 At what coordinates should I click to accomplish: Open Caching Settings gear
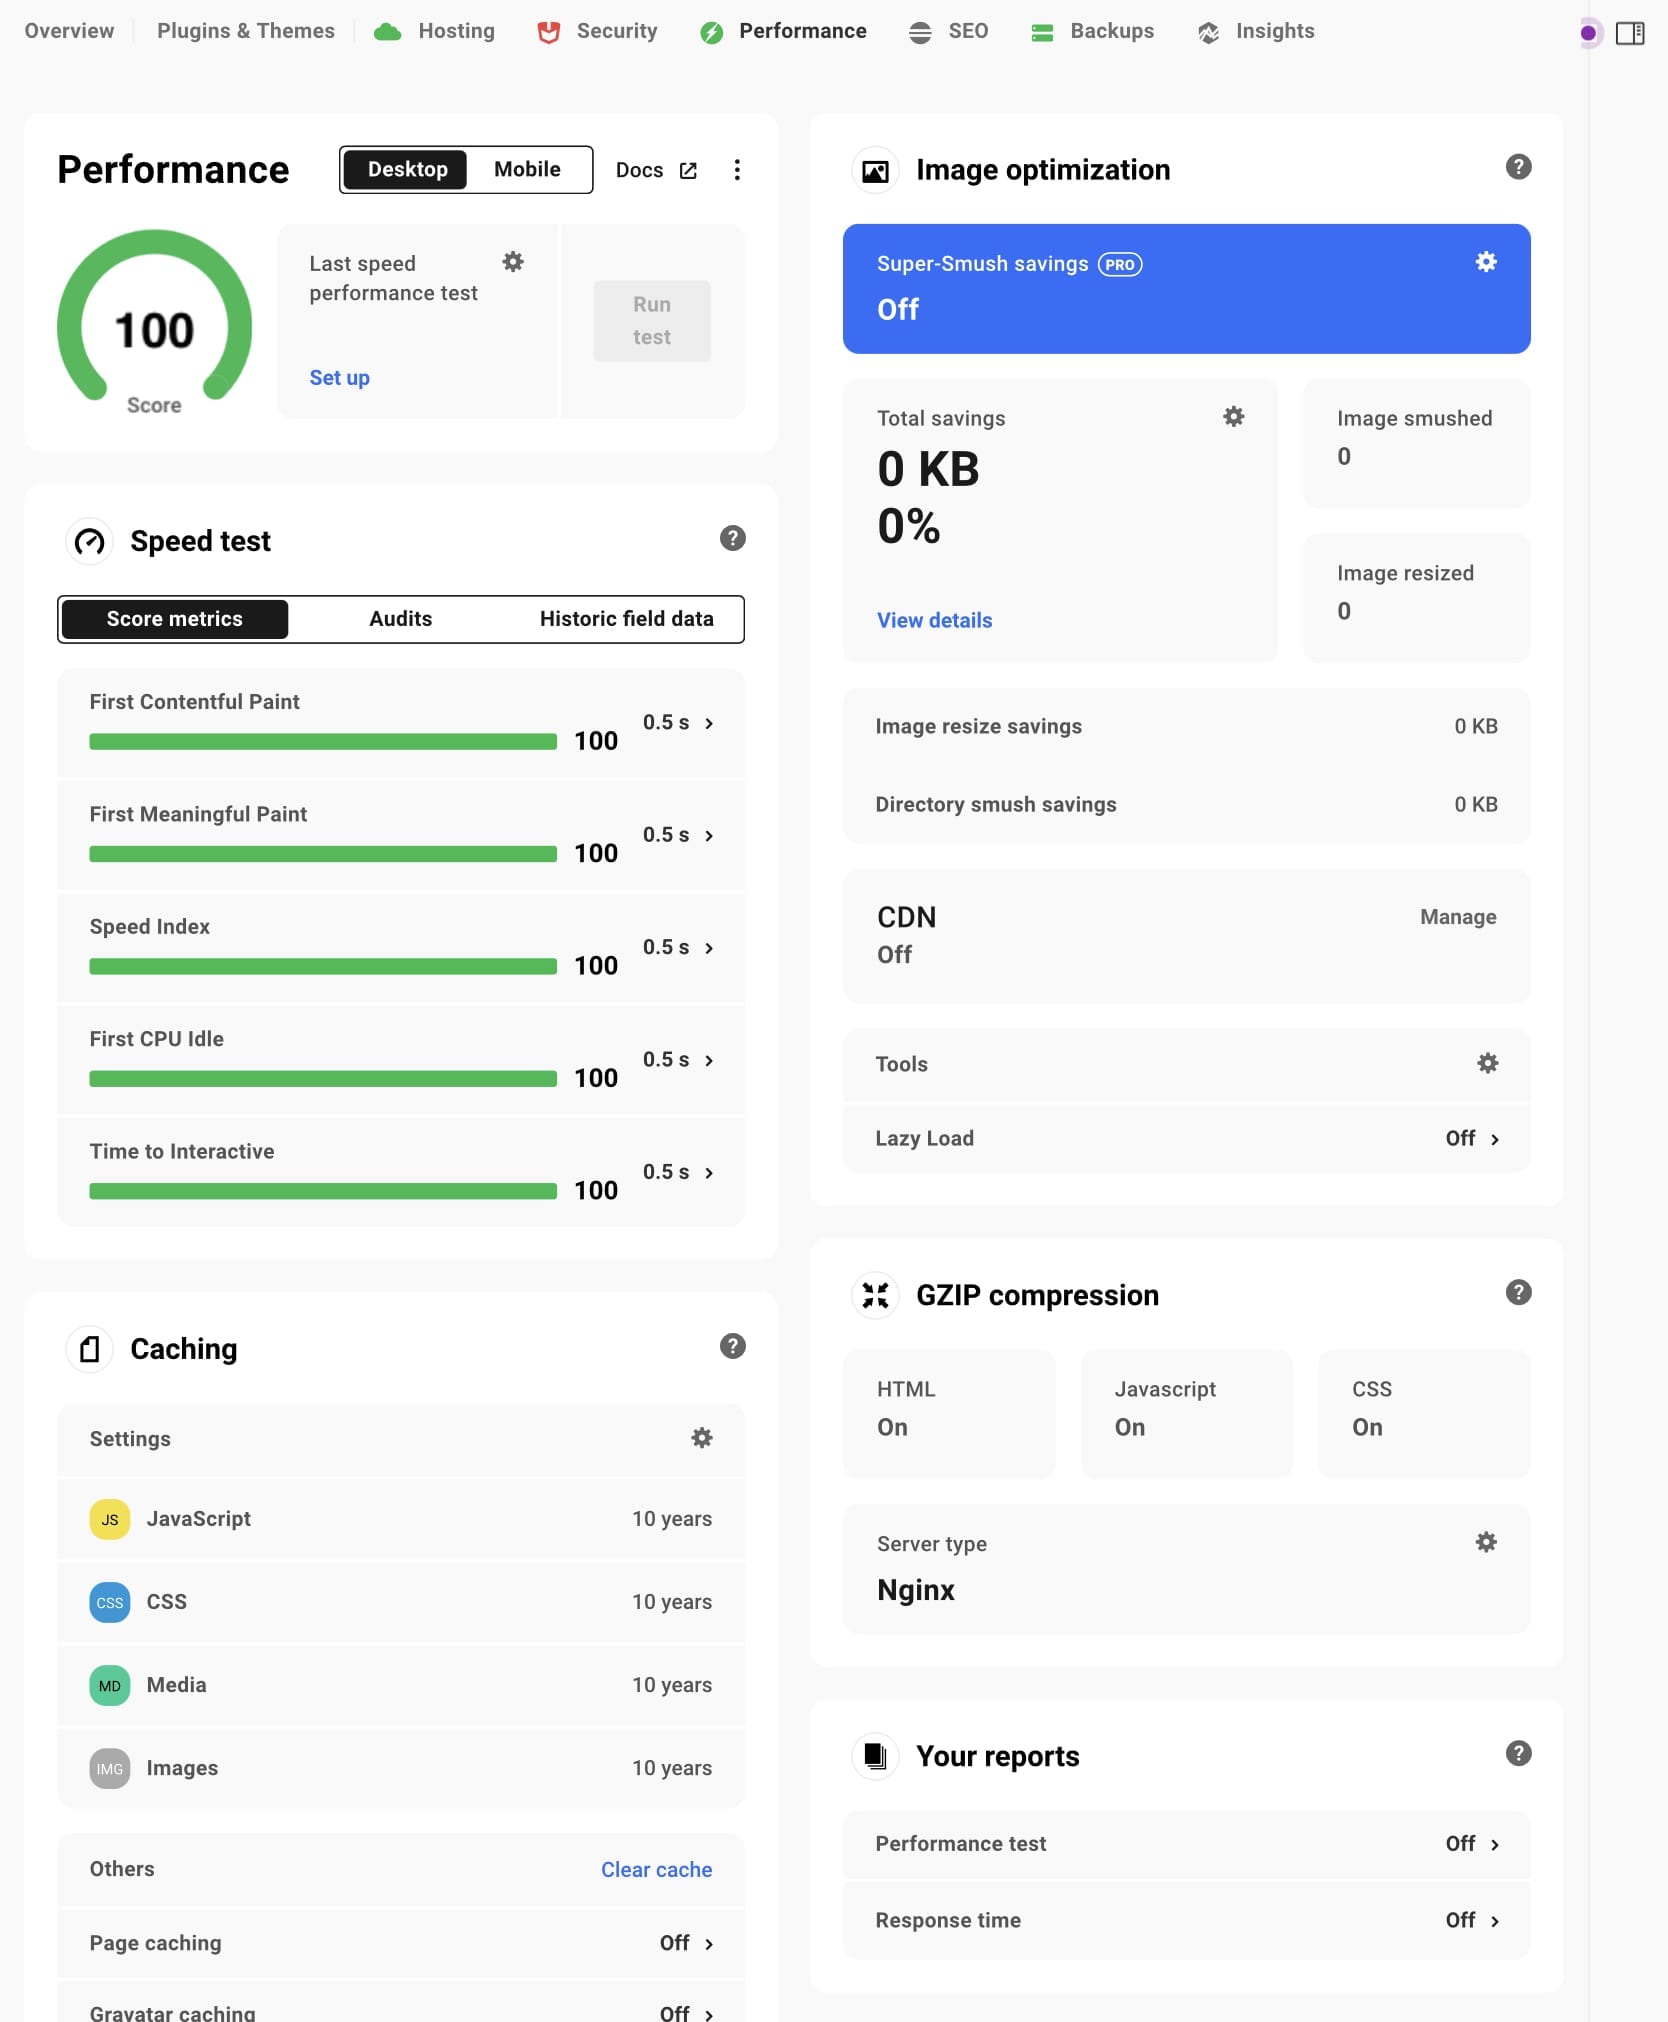pos(702,1438)
